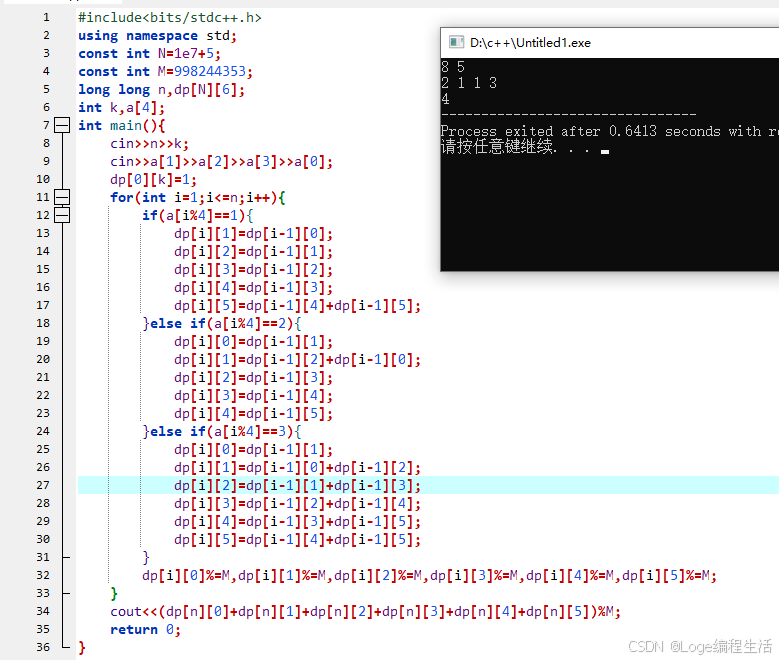Click the 'cout<<' output statement line
Image resolution: width=779 pixels, height=660 pixels.
366,611
